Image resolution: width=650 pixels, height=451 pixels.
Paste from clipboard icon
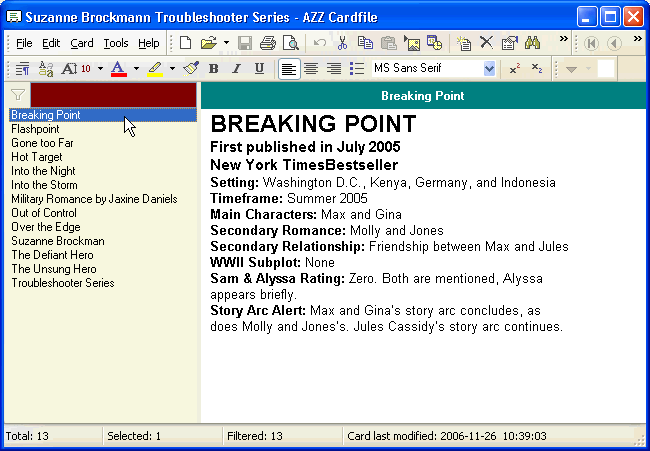(388, 43)
